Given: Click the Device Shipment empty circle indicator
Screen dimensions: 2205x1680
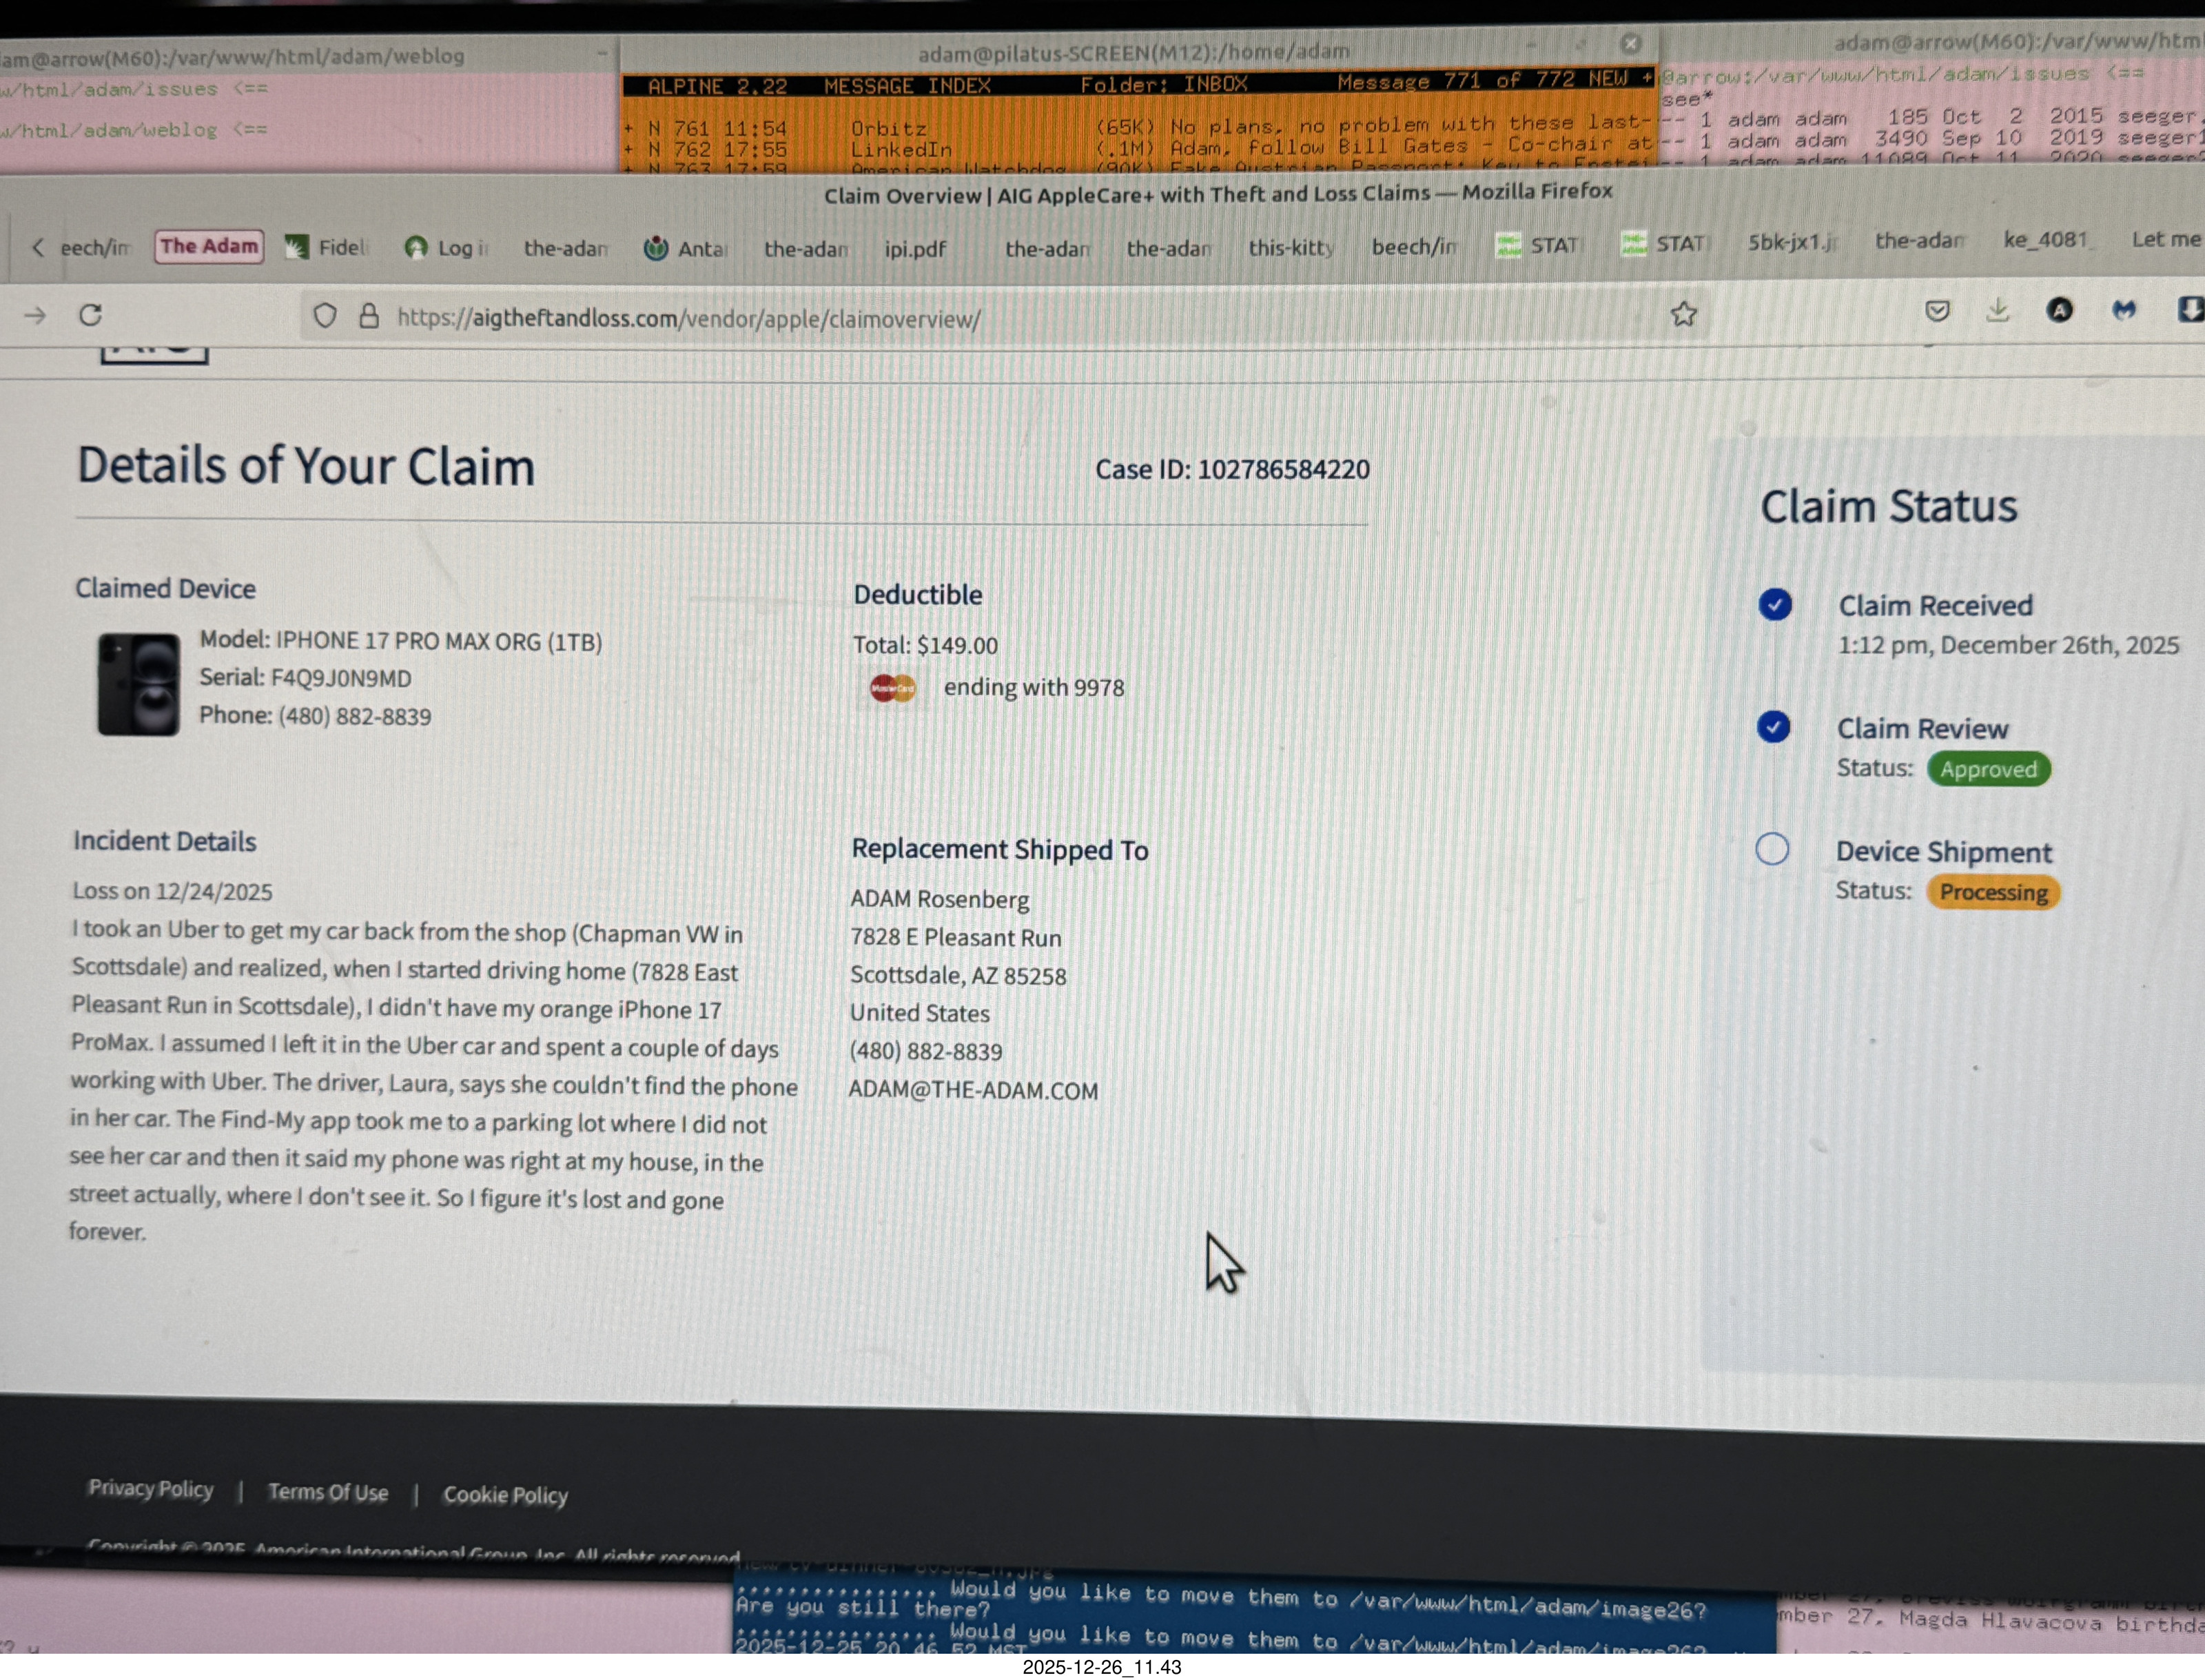Looking at the screenshot, I should click(1772, 849).
